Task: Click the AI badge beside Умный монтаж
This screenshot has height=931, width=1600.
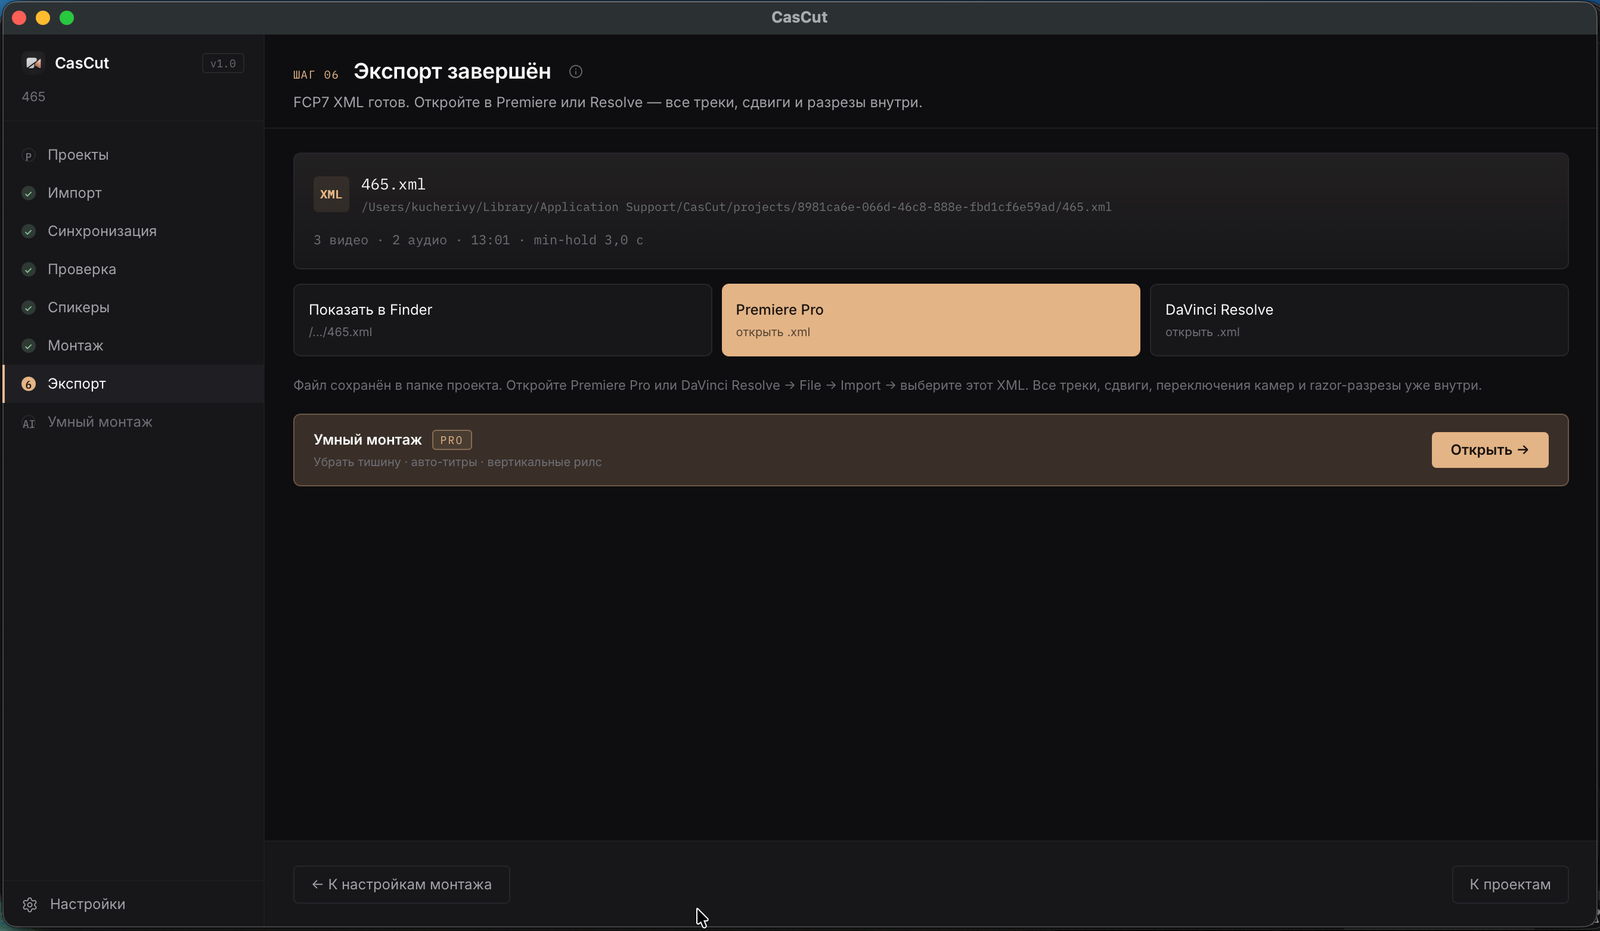Action: click(x=28, y=423)
